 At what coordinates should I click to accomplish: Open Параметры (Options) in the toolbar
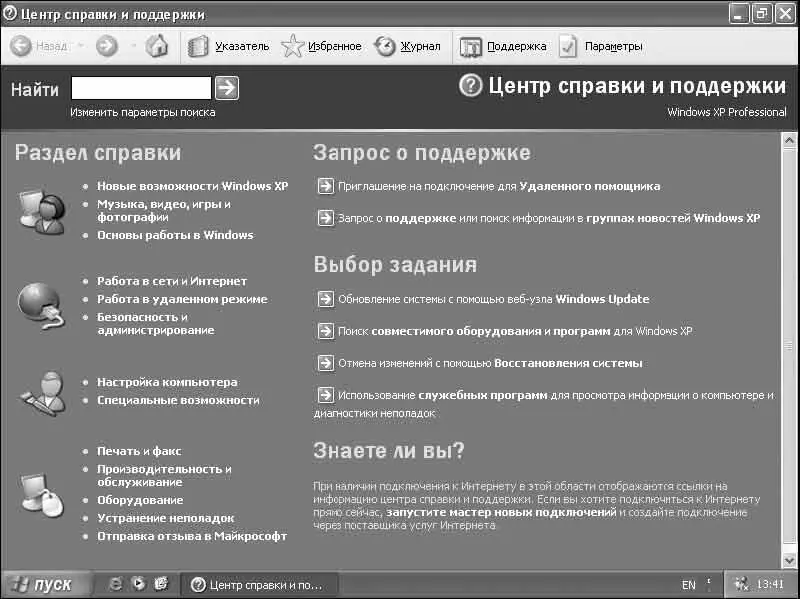(601, 46)
